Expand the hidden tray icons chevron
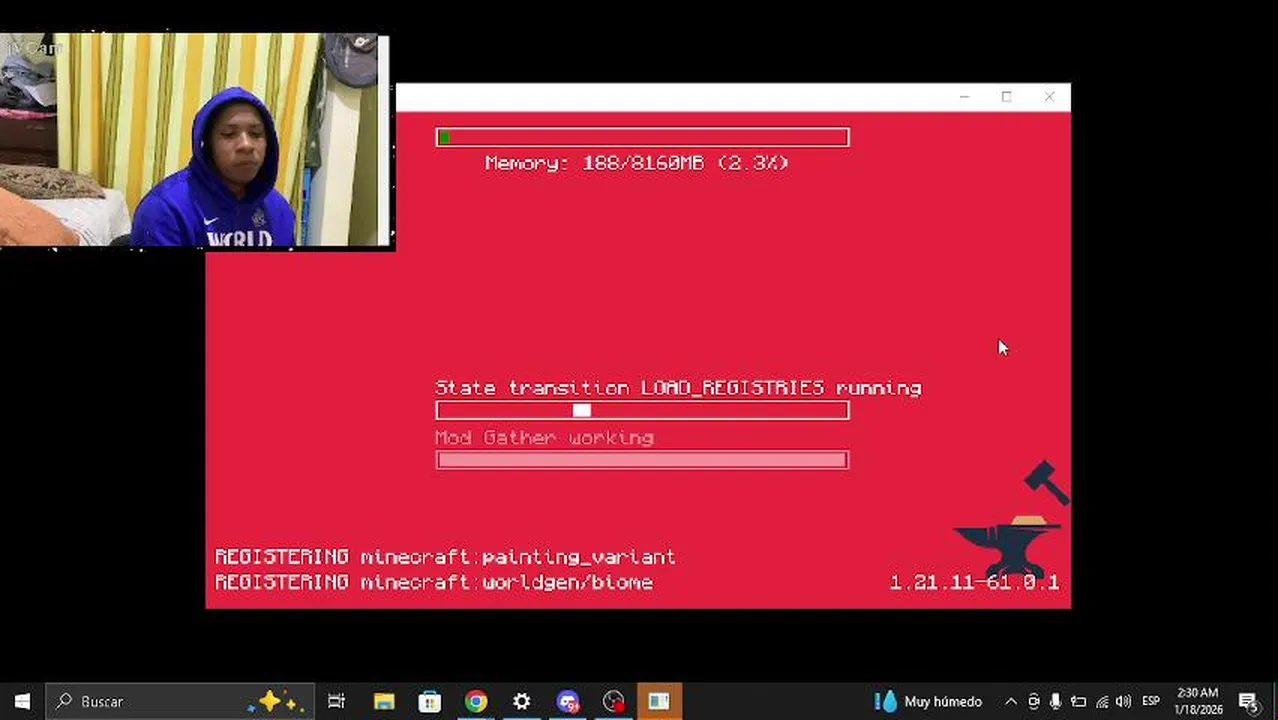1278x720 pixels. point(1011,701)
